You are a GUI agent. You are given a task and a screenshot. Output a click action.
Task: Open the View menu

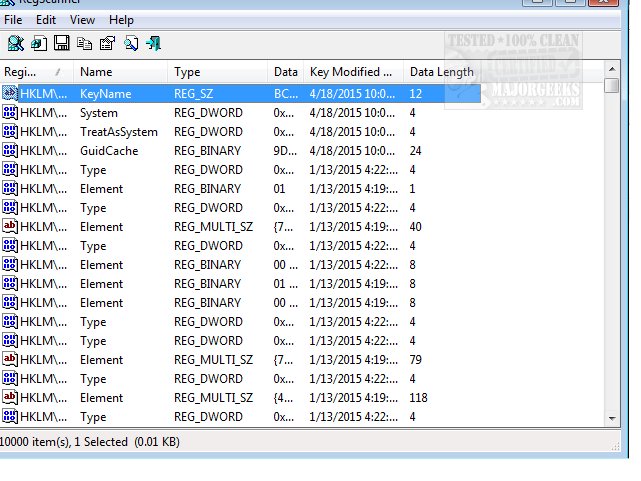pos(82,20)
